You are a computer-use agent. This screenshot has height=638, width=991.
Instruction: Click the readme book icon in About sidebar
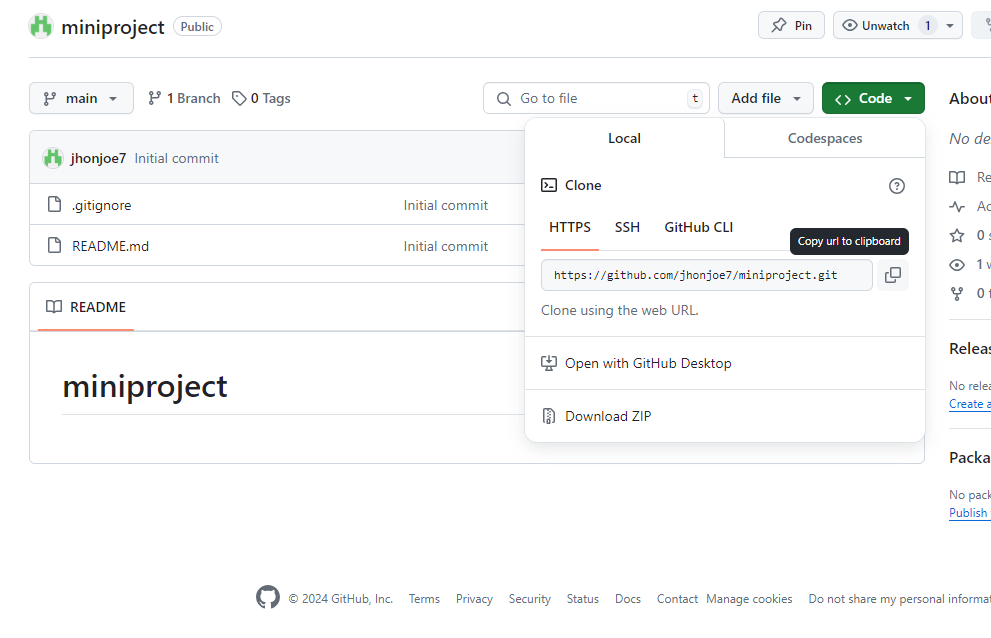[957, 177]
